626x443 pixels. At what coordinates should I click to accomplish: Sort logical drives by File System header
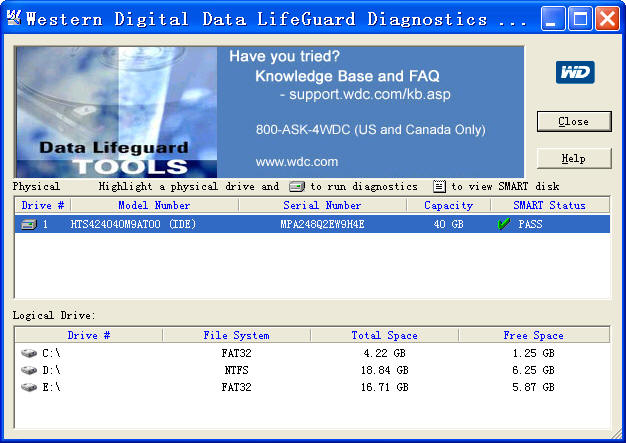click(x=236, y=335)
